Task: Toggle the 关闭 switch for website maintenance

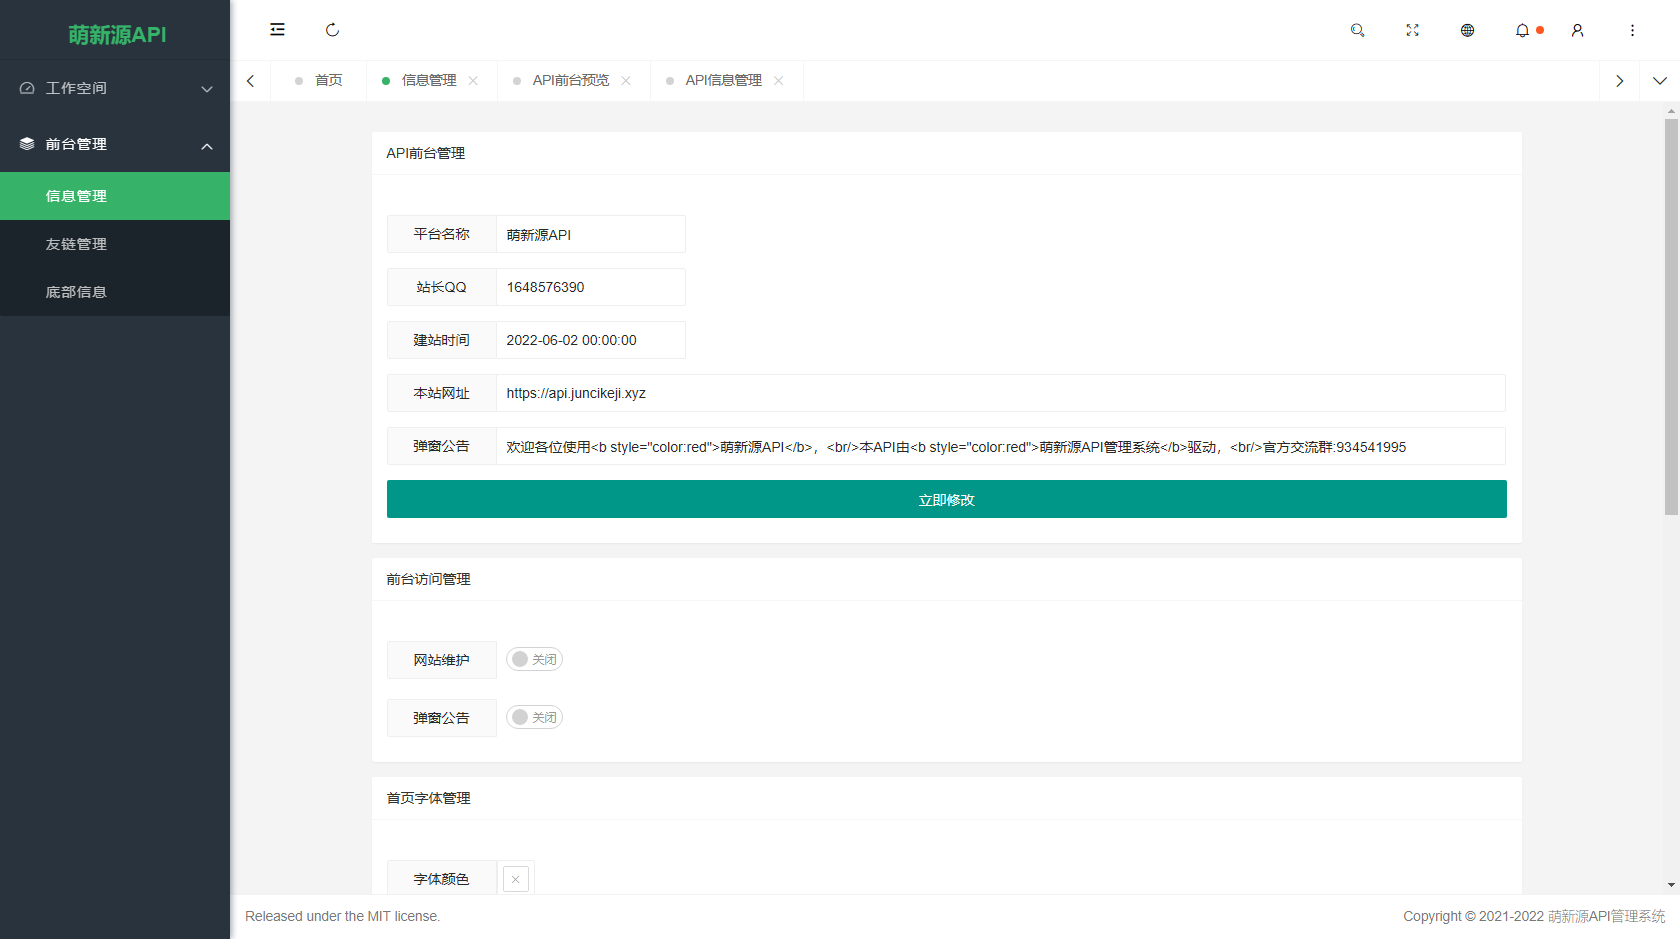Action: tap(533, 659)
